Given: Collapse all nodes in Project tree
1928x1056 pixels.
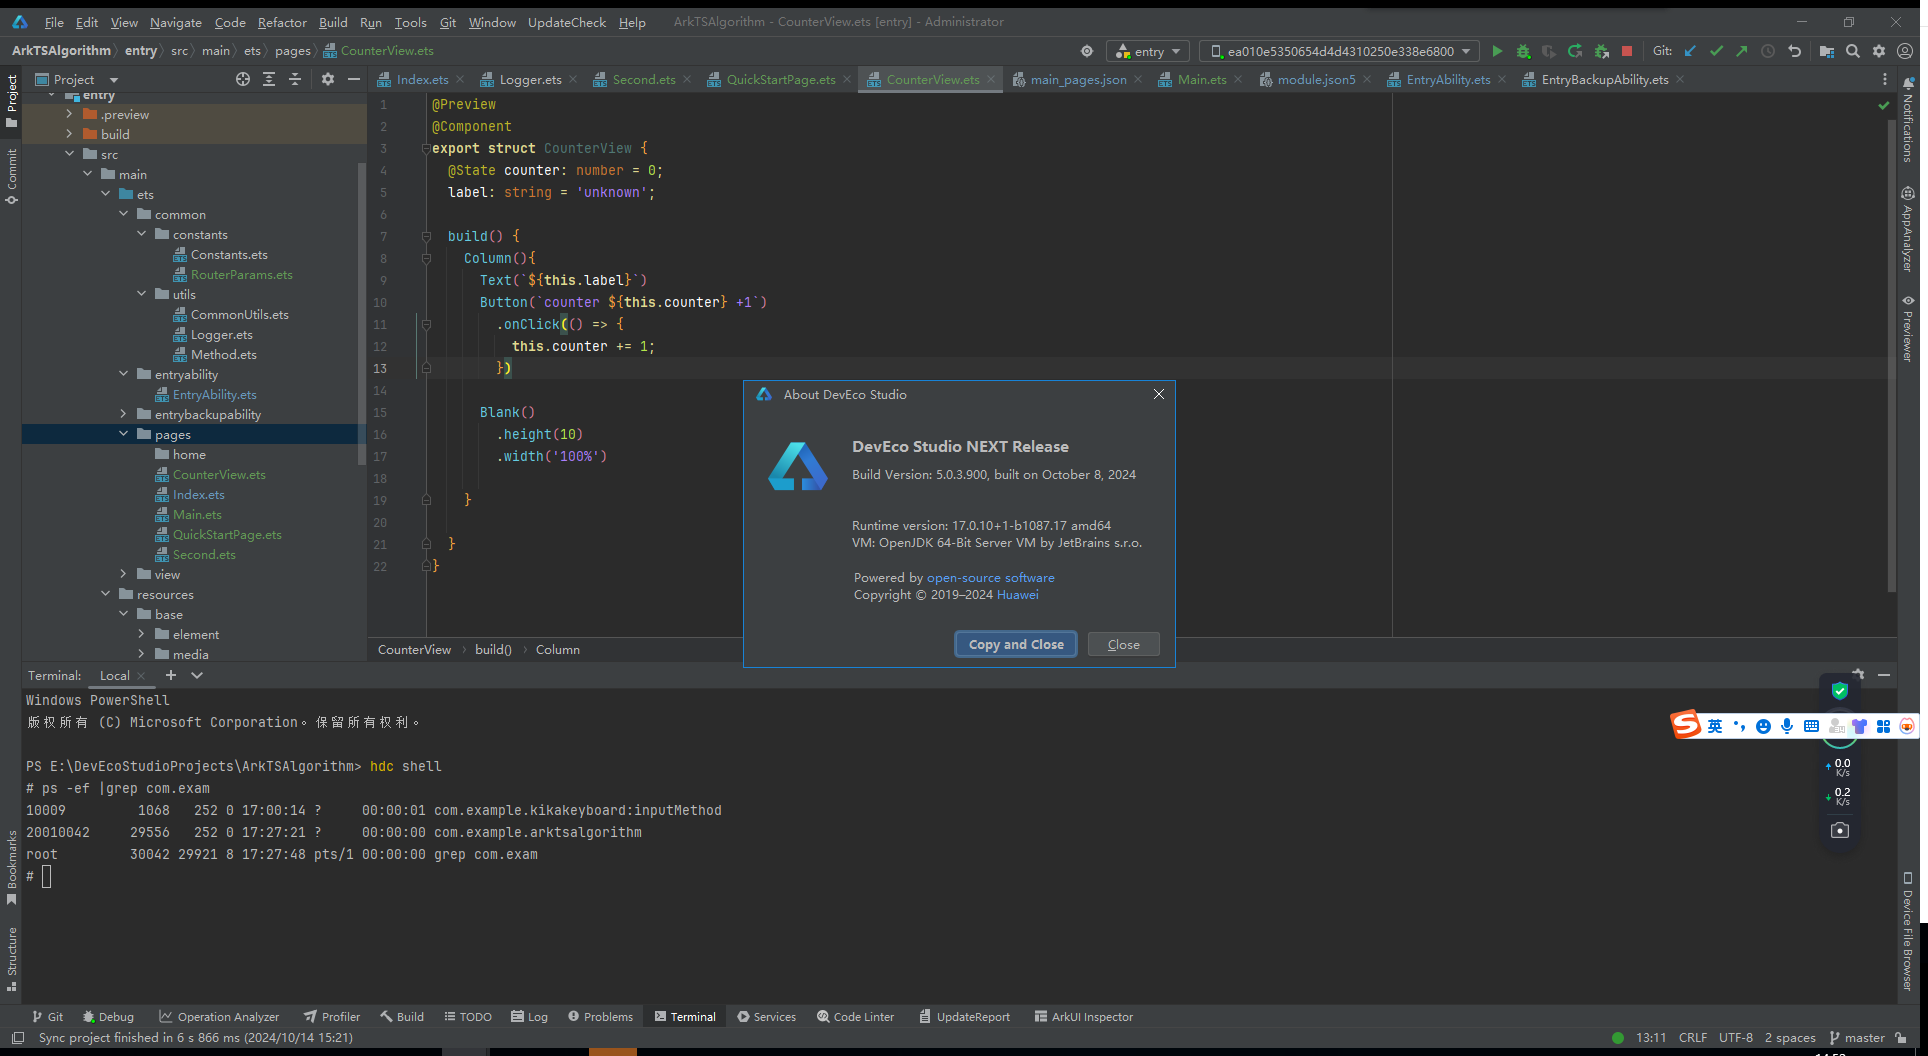Looking at the screenshot, I should (x=295, y=79).
